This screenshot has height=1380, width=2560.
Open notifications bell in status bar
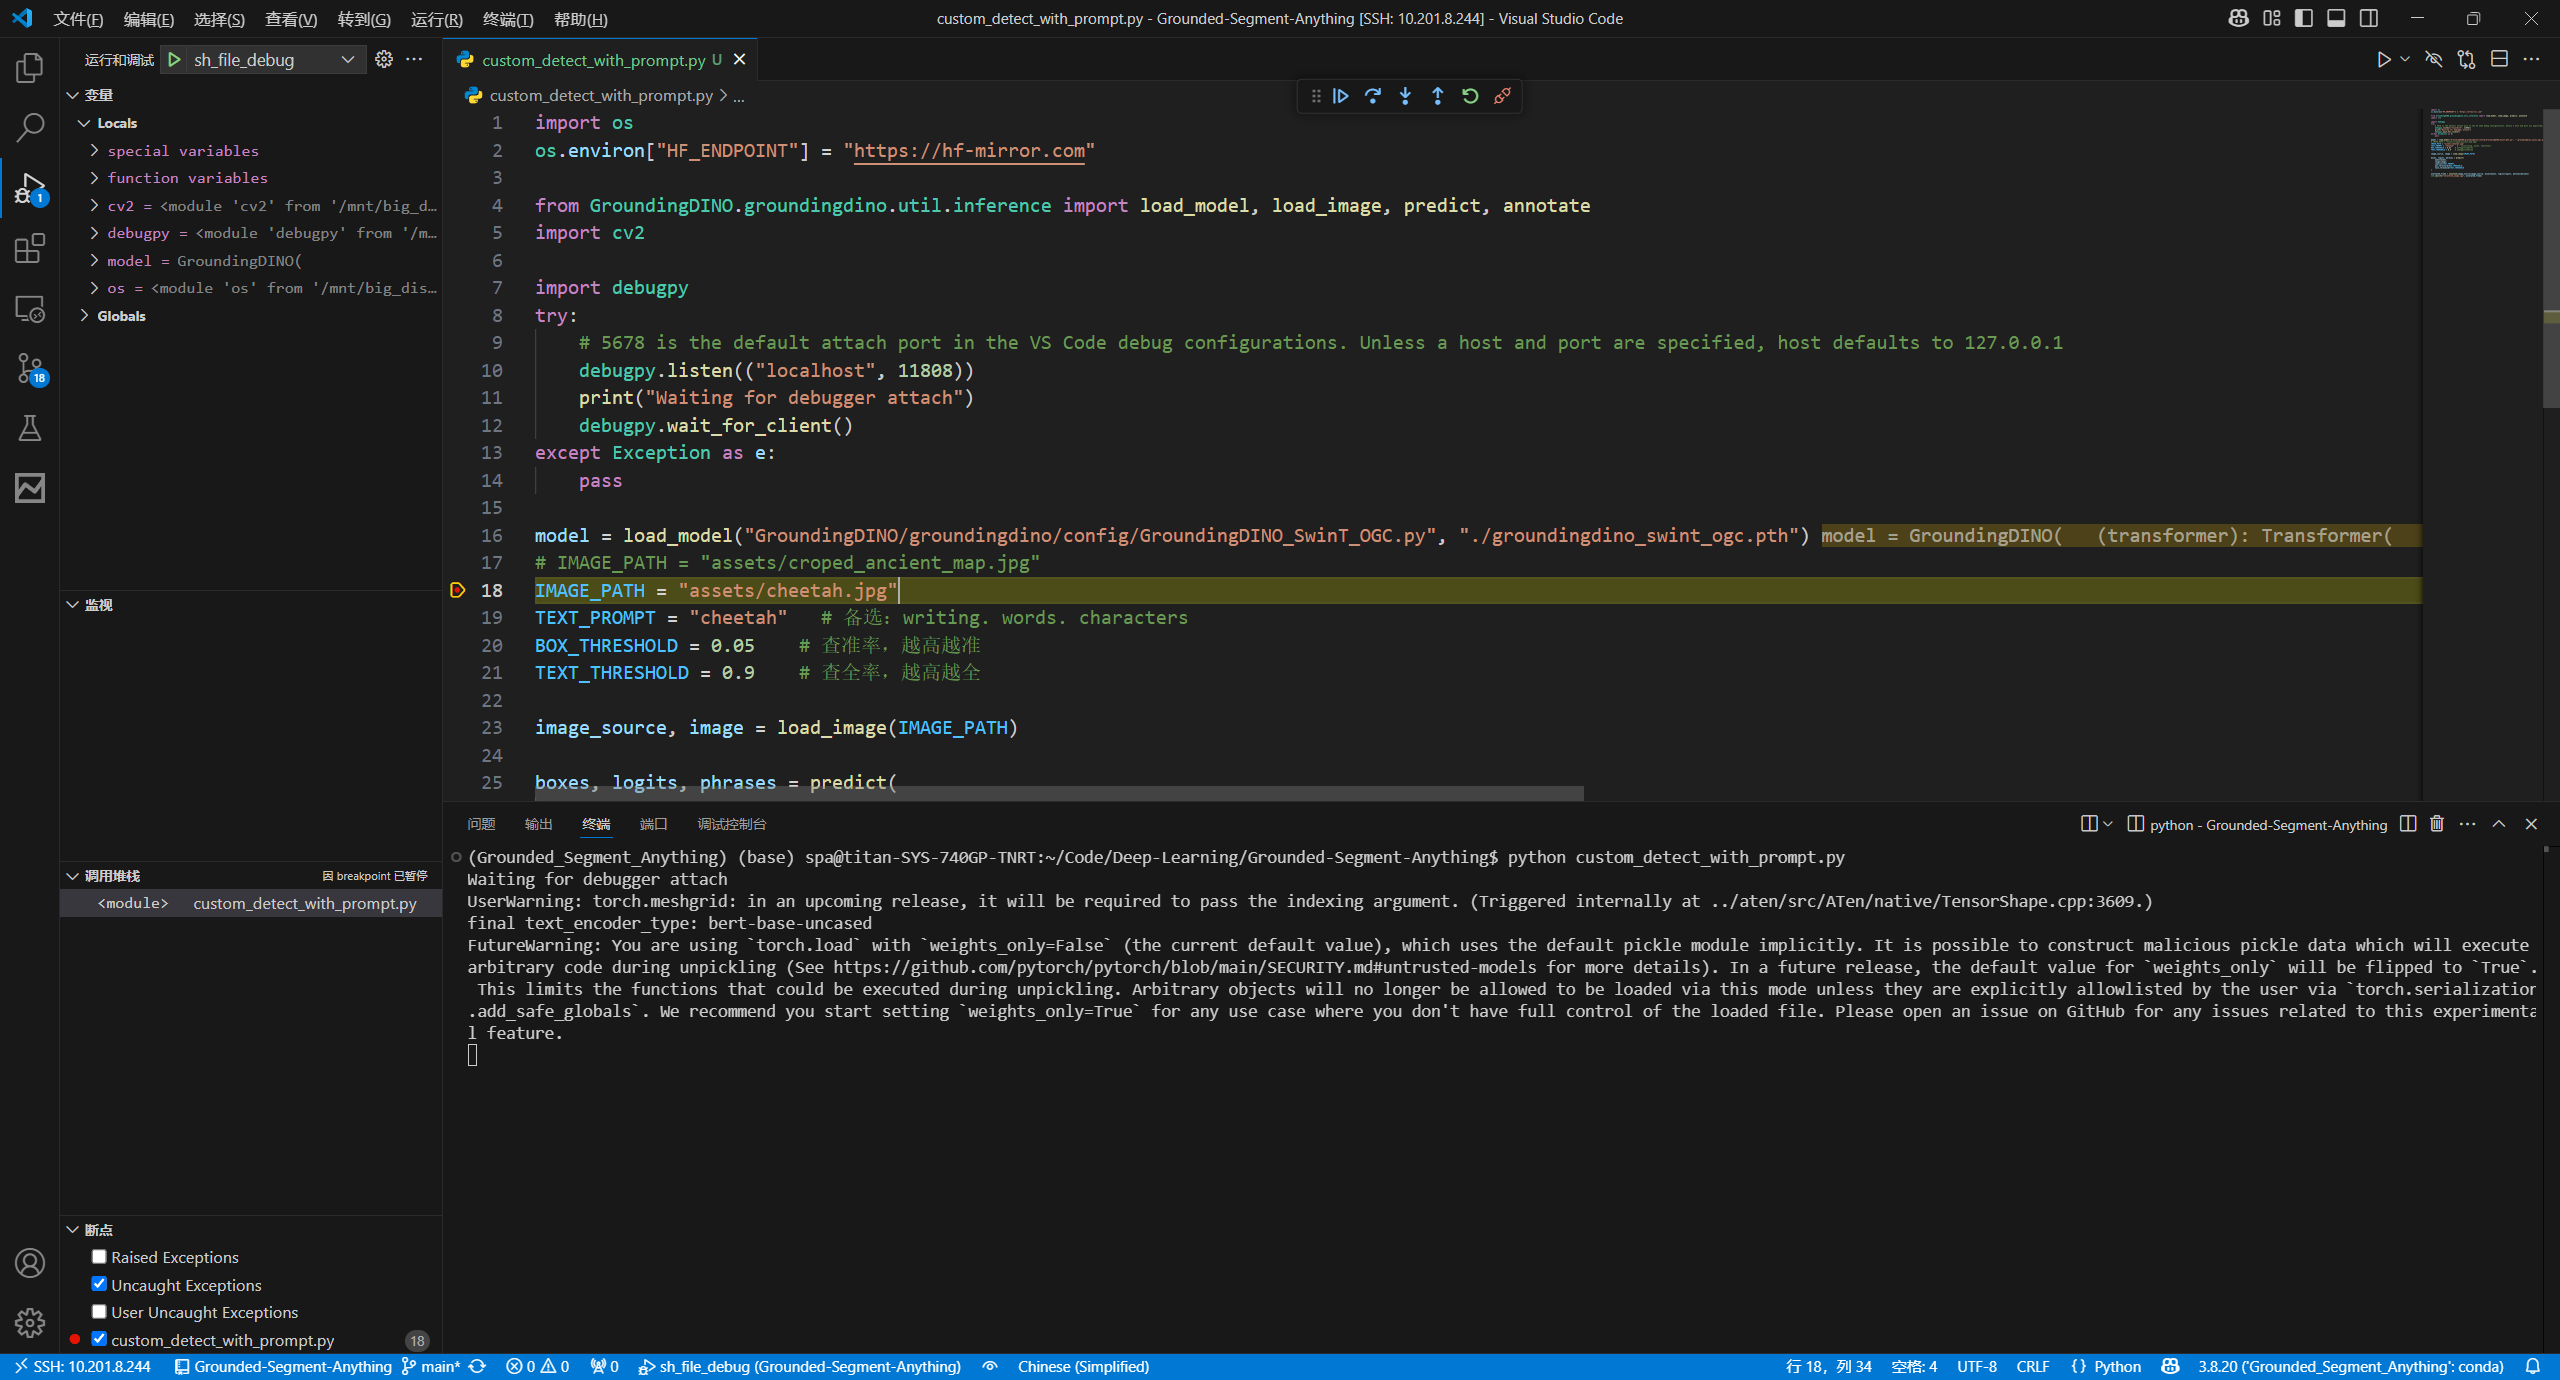pos(2533,1366)
